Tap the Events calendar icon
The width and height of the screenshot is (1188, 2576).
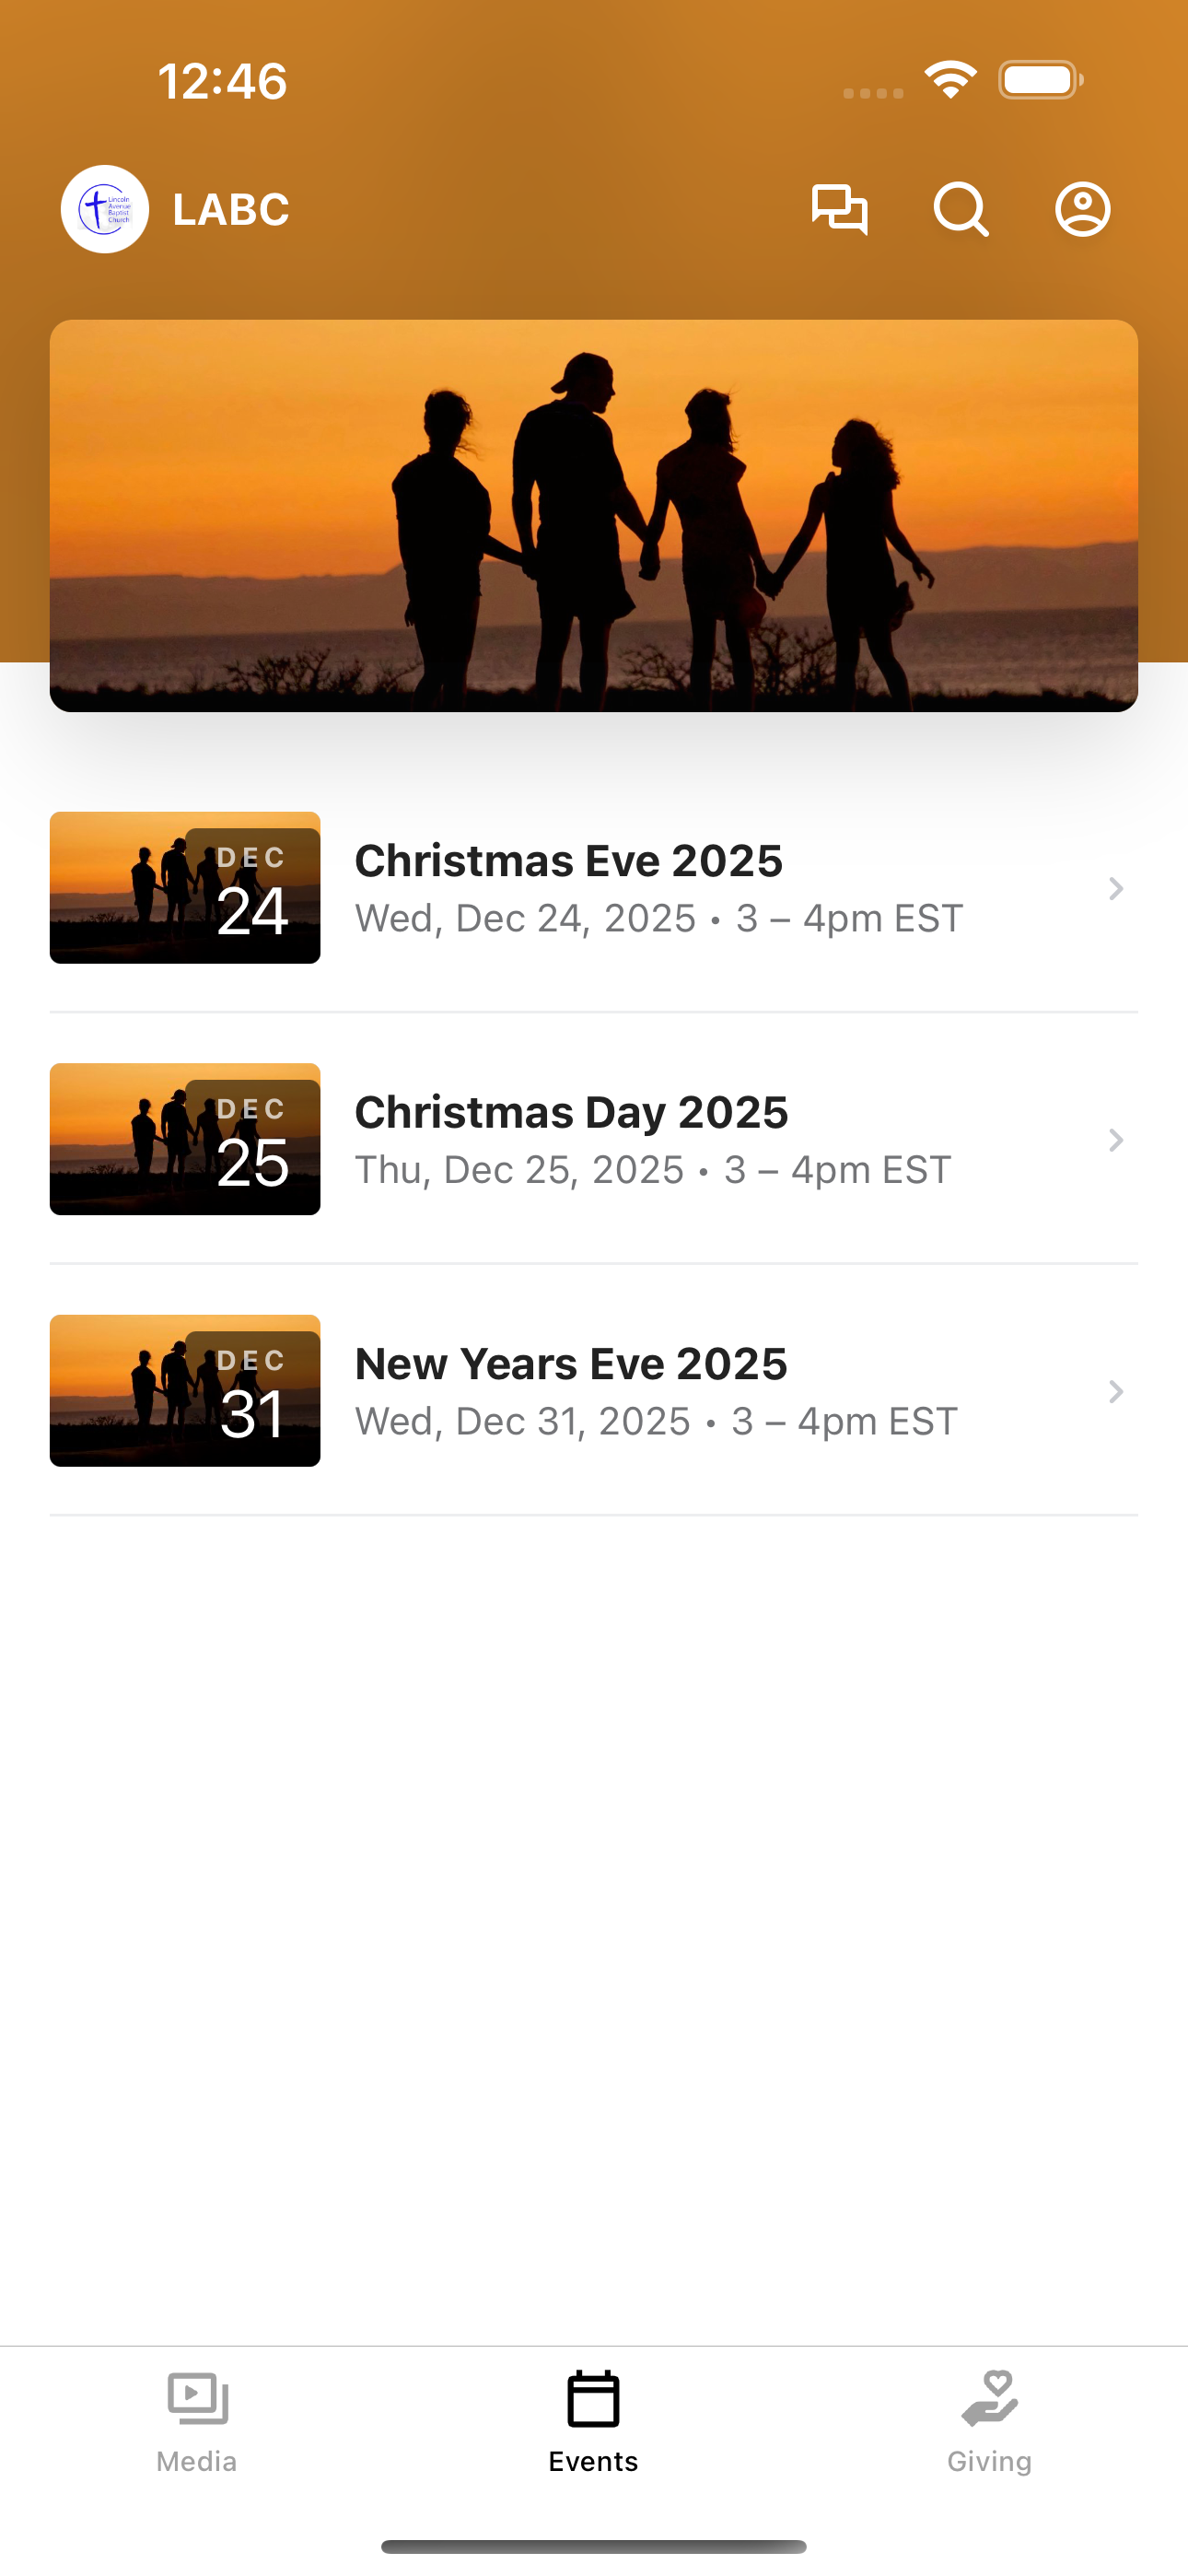pyautogui.click(x=594, y=2398)
